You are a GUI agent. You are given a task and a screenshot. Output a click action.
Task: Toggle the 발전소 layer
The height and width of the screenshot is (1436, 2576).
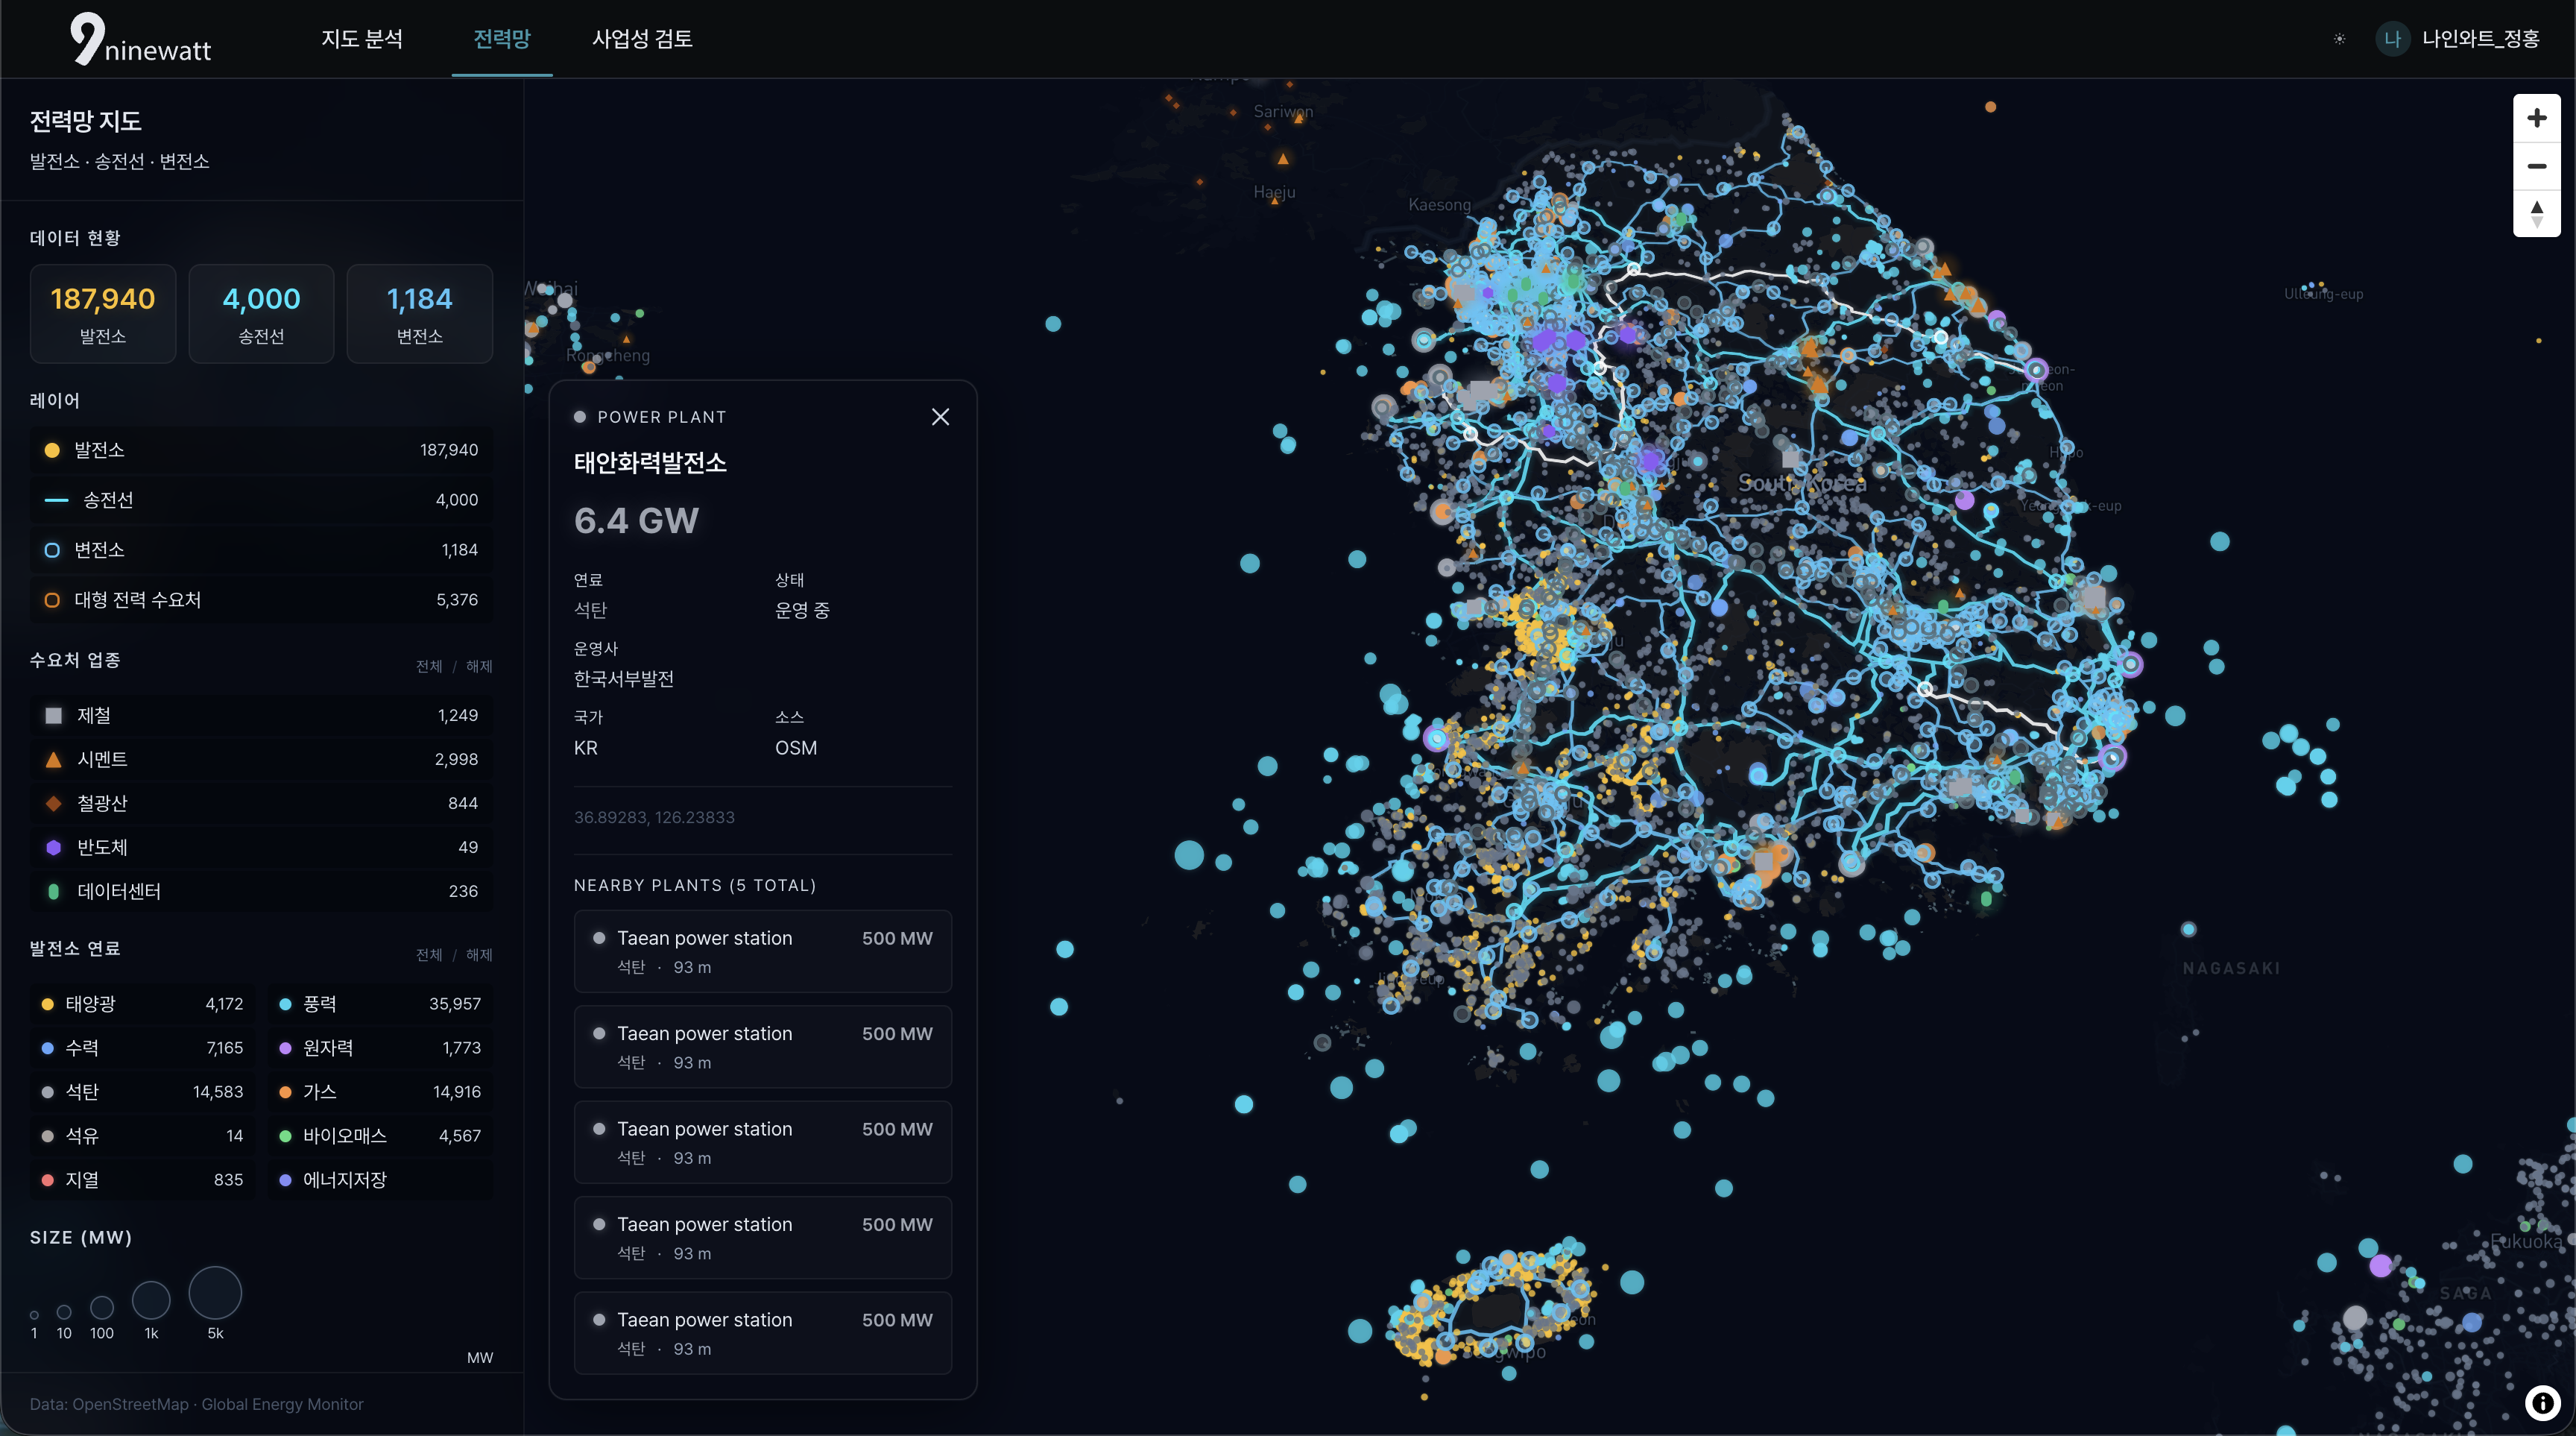coord(261,450)
